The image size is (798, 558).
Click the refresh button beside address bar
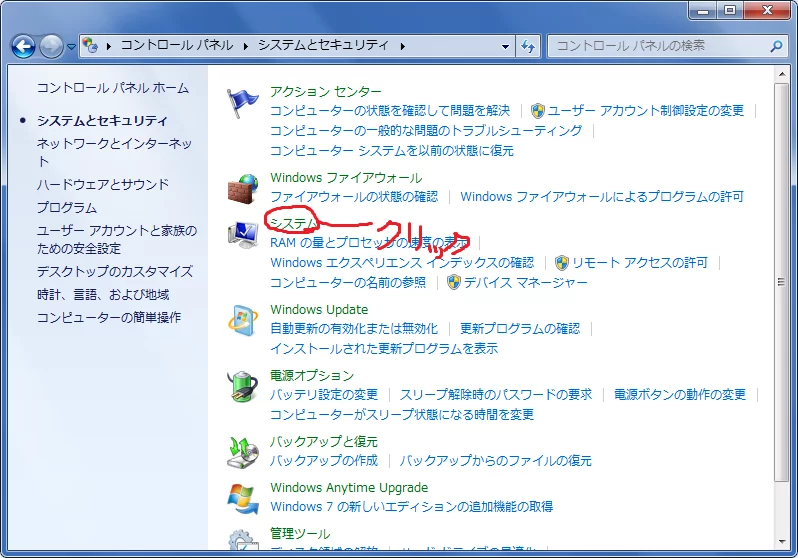click(x=528, y=46)
